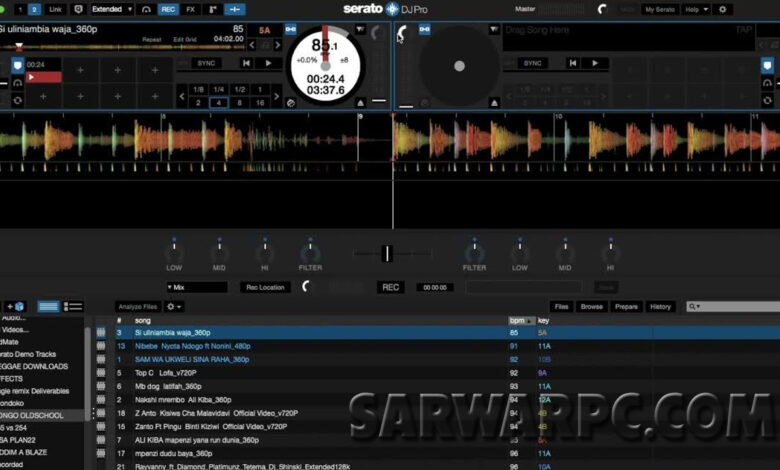Open the Prepare tab
This screenshot has height=470, width=780.
pyautogui.click(x=626, y=307)
